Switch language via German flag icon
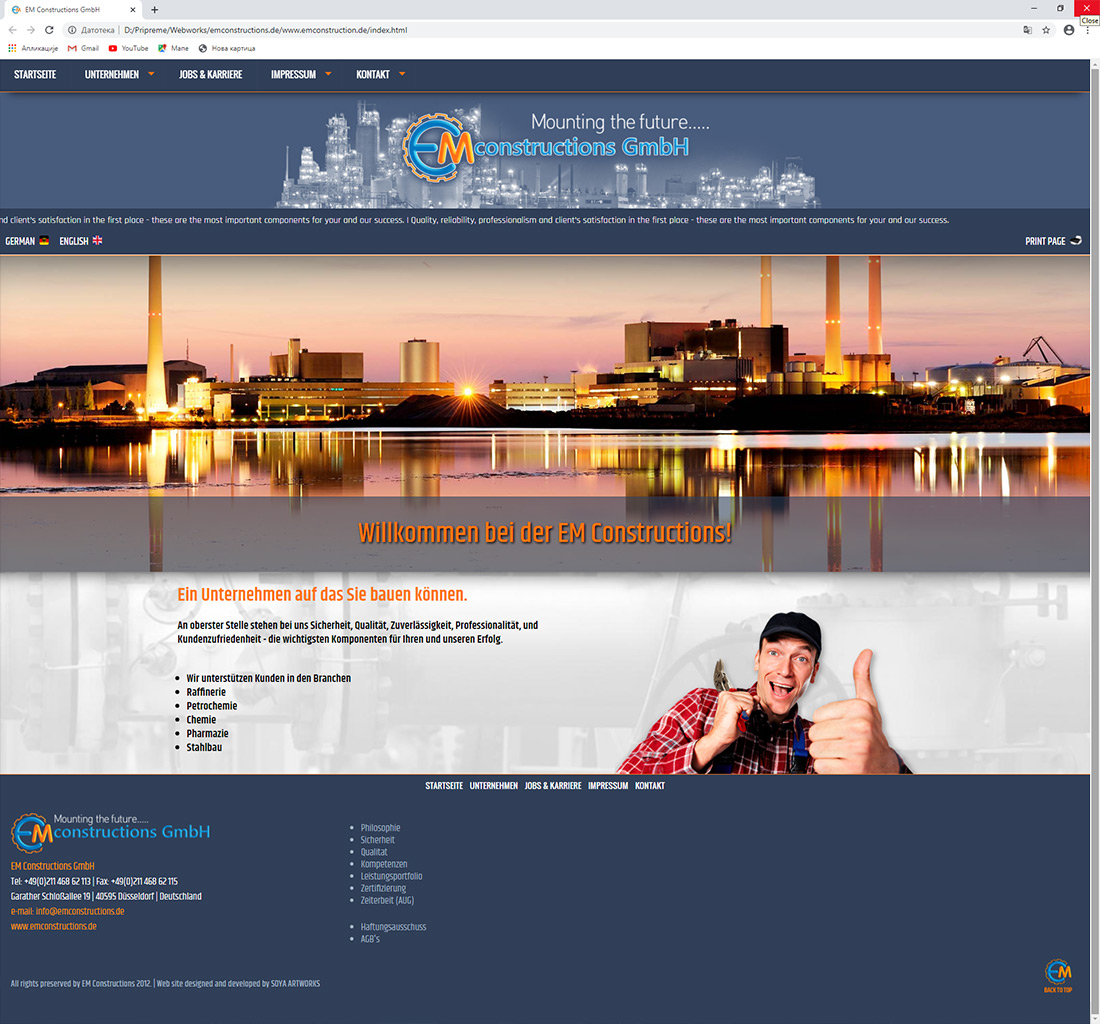Viewport: 1100px width, 1024px height. (44, 241)
